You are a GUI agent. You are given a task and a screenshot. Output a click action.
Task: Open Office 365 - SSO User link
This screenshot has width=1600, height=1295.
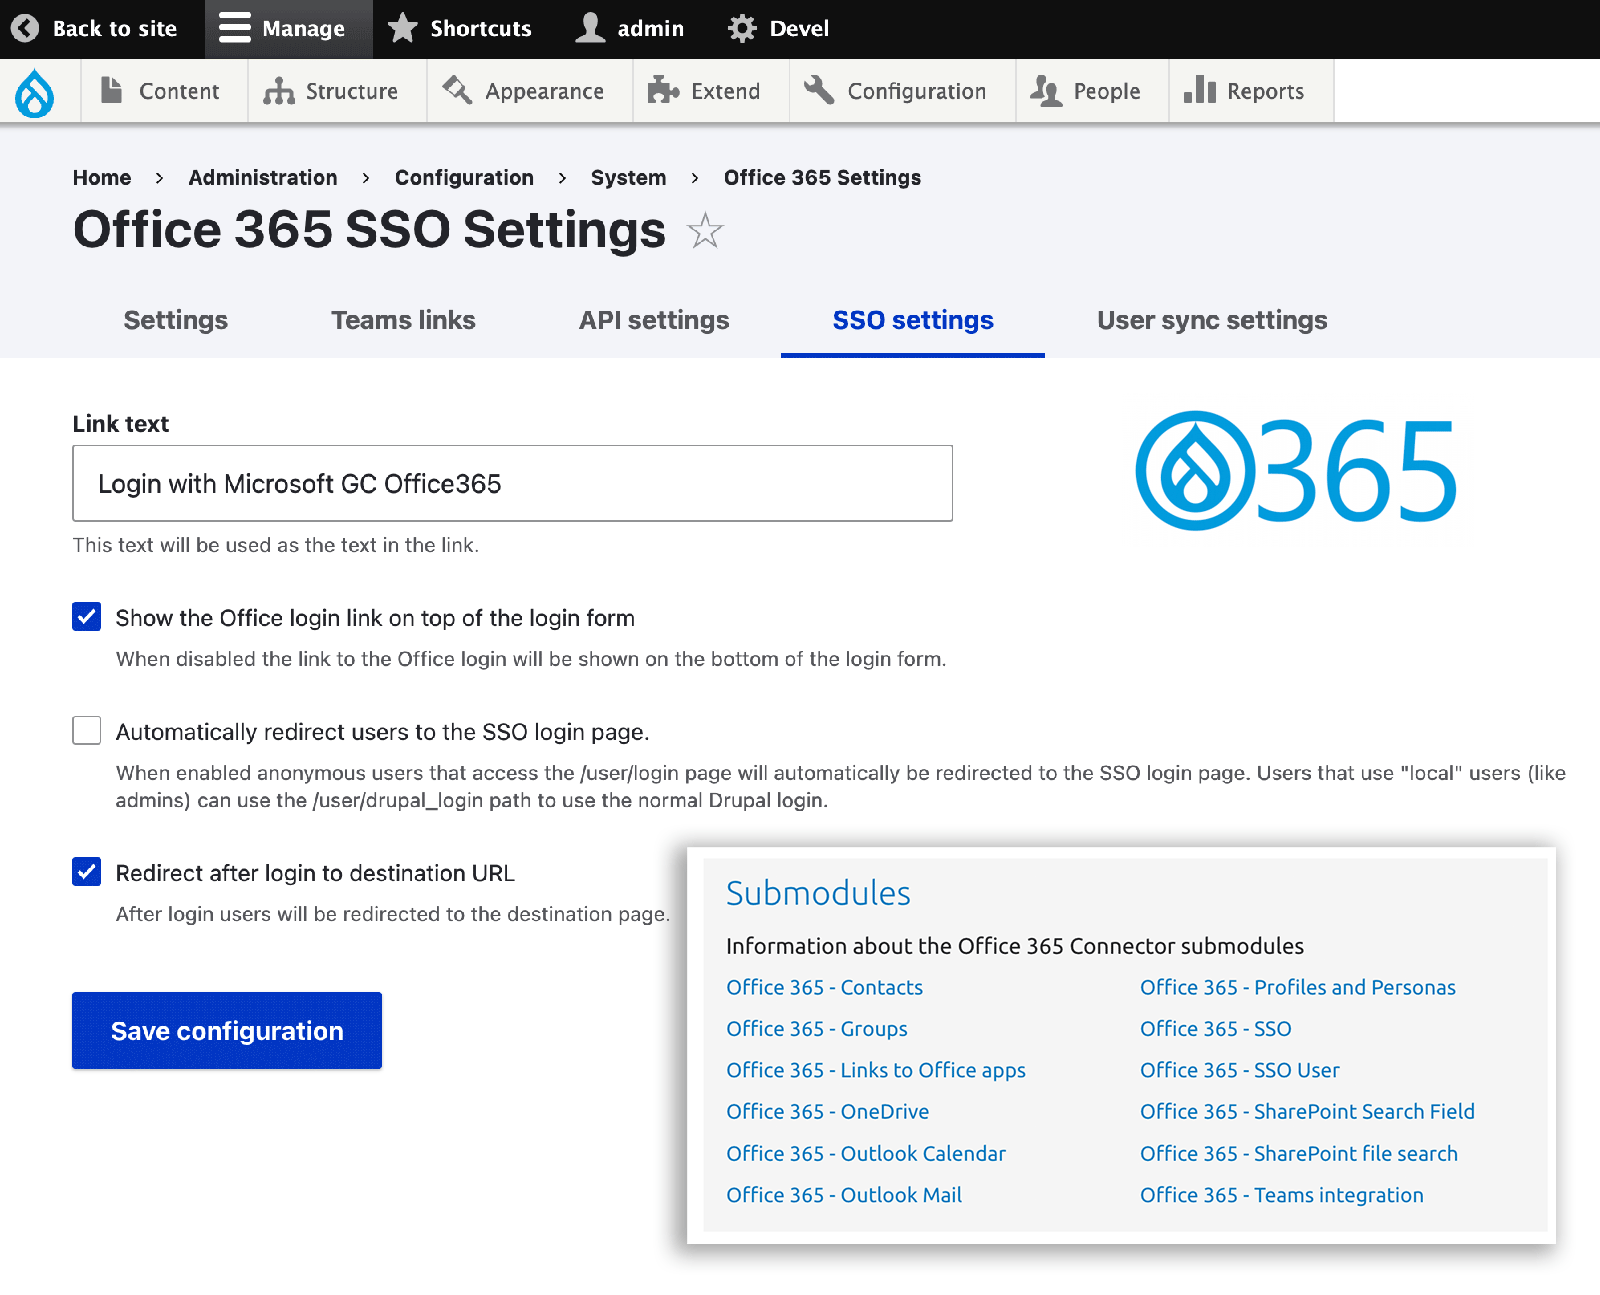point(1240,1070)
